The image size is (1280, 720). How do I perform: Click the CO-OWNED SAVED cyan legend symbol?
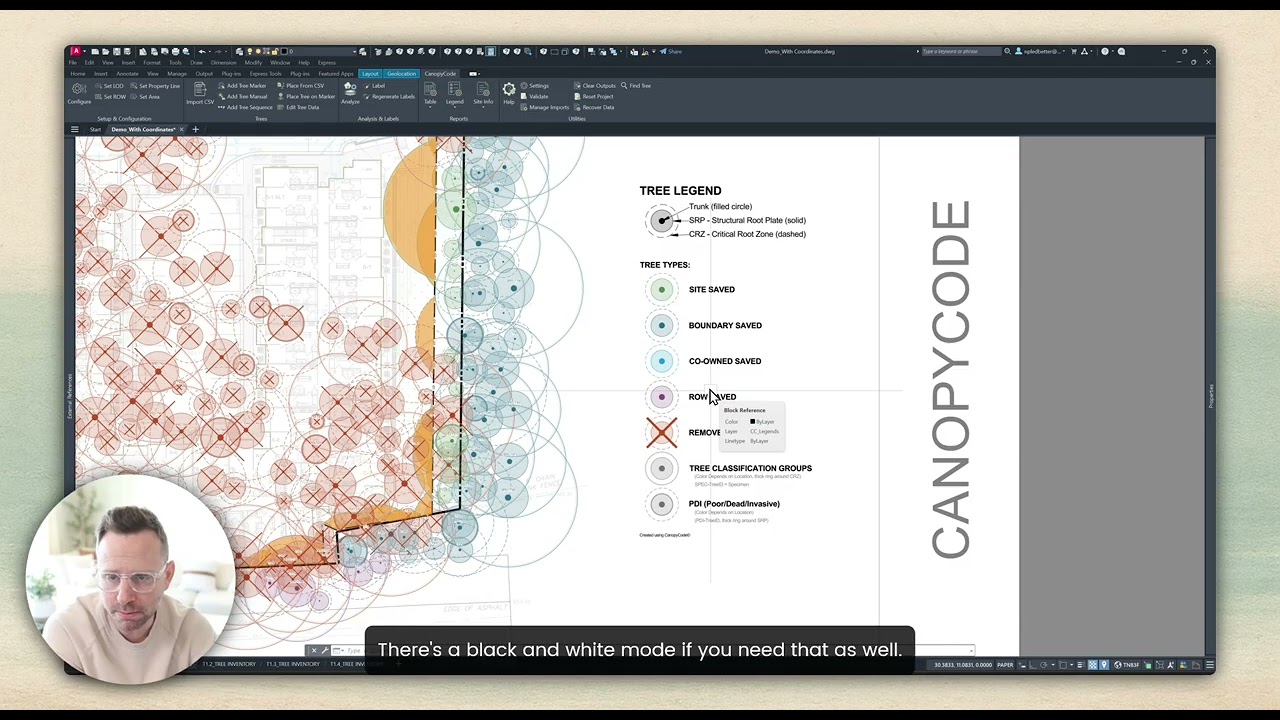tap(661, 361)
